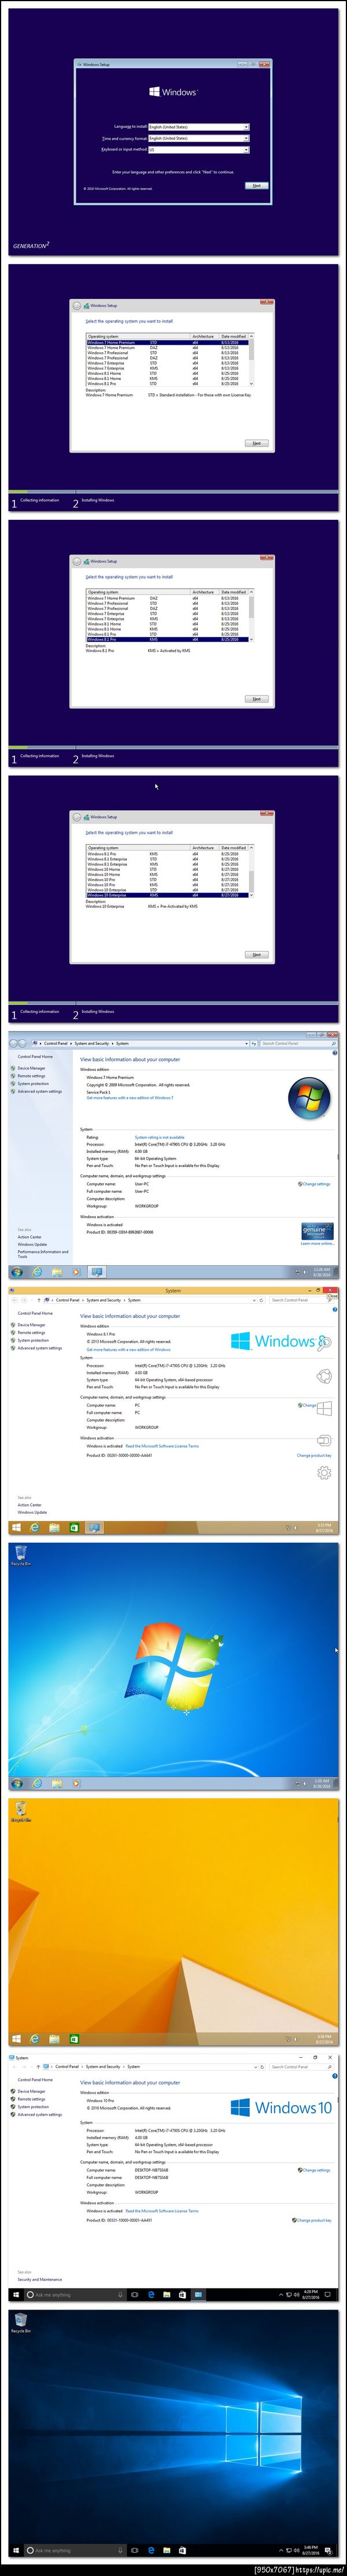This screenshot has width=347, height=2576.
Task: Open Task View on Windows 10 desktop taskbar
Action: (x=135, y=2551)
